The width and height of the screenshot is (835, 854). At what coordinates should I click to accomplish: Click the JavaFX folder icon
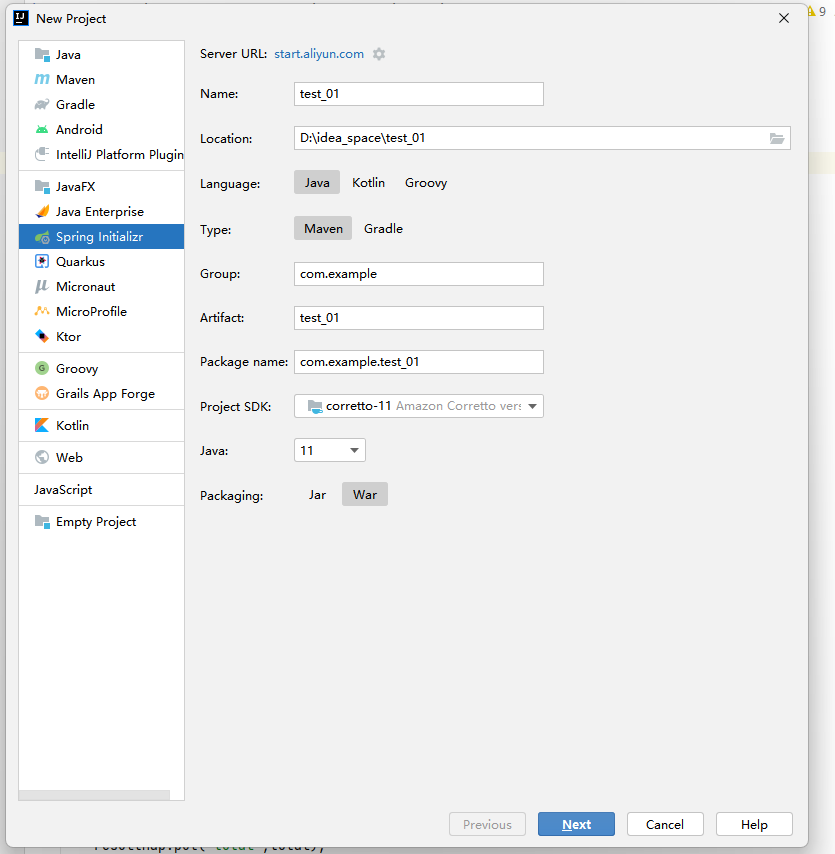[x=42, y=186]
